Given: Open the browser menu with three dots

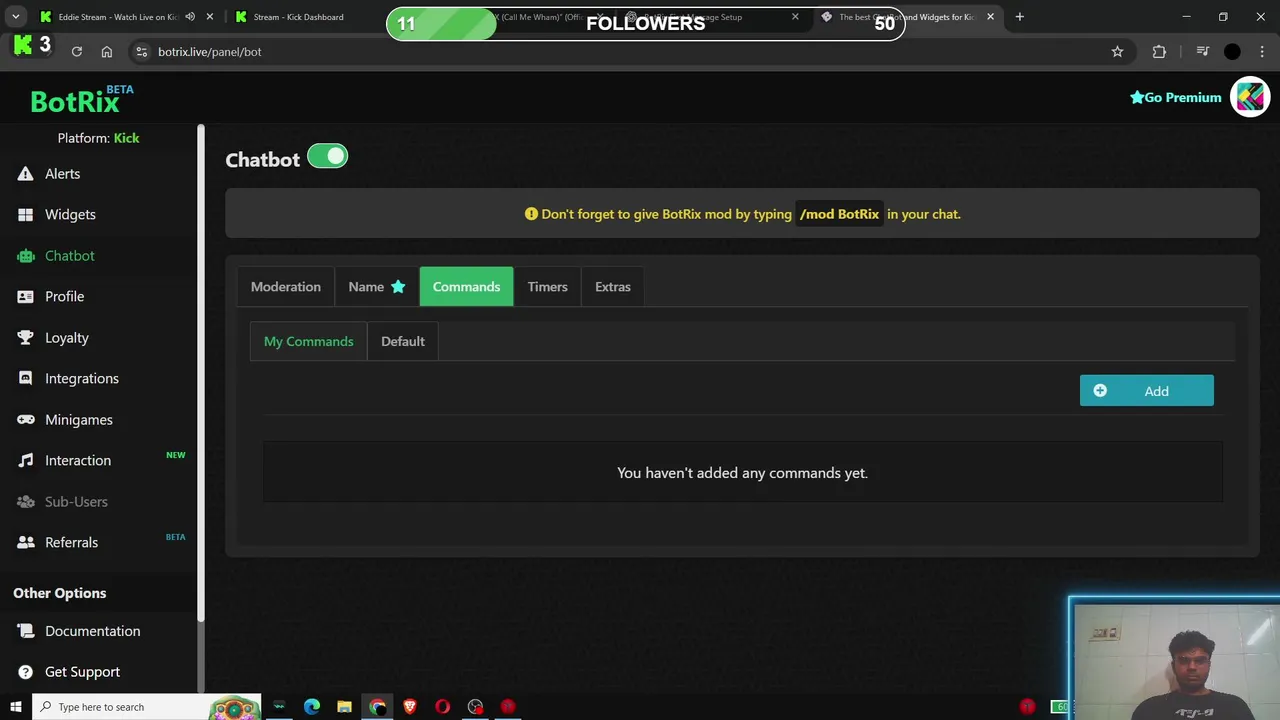Looking at the screenshot, I should [x=1262, y=52].
